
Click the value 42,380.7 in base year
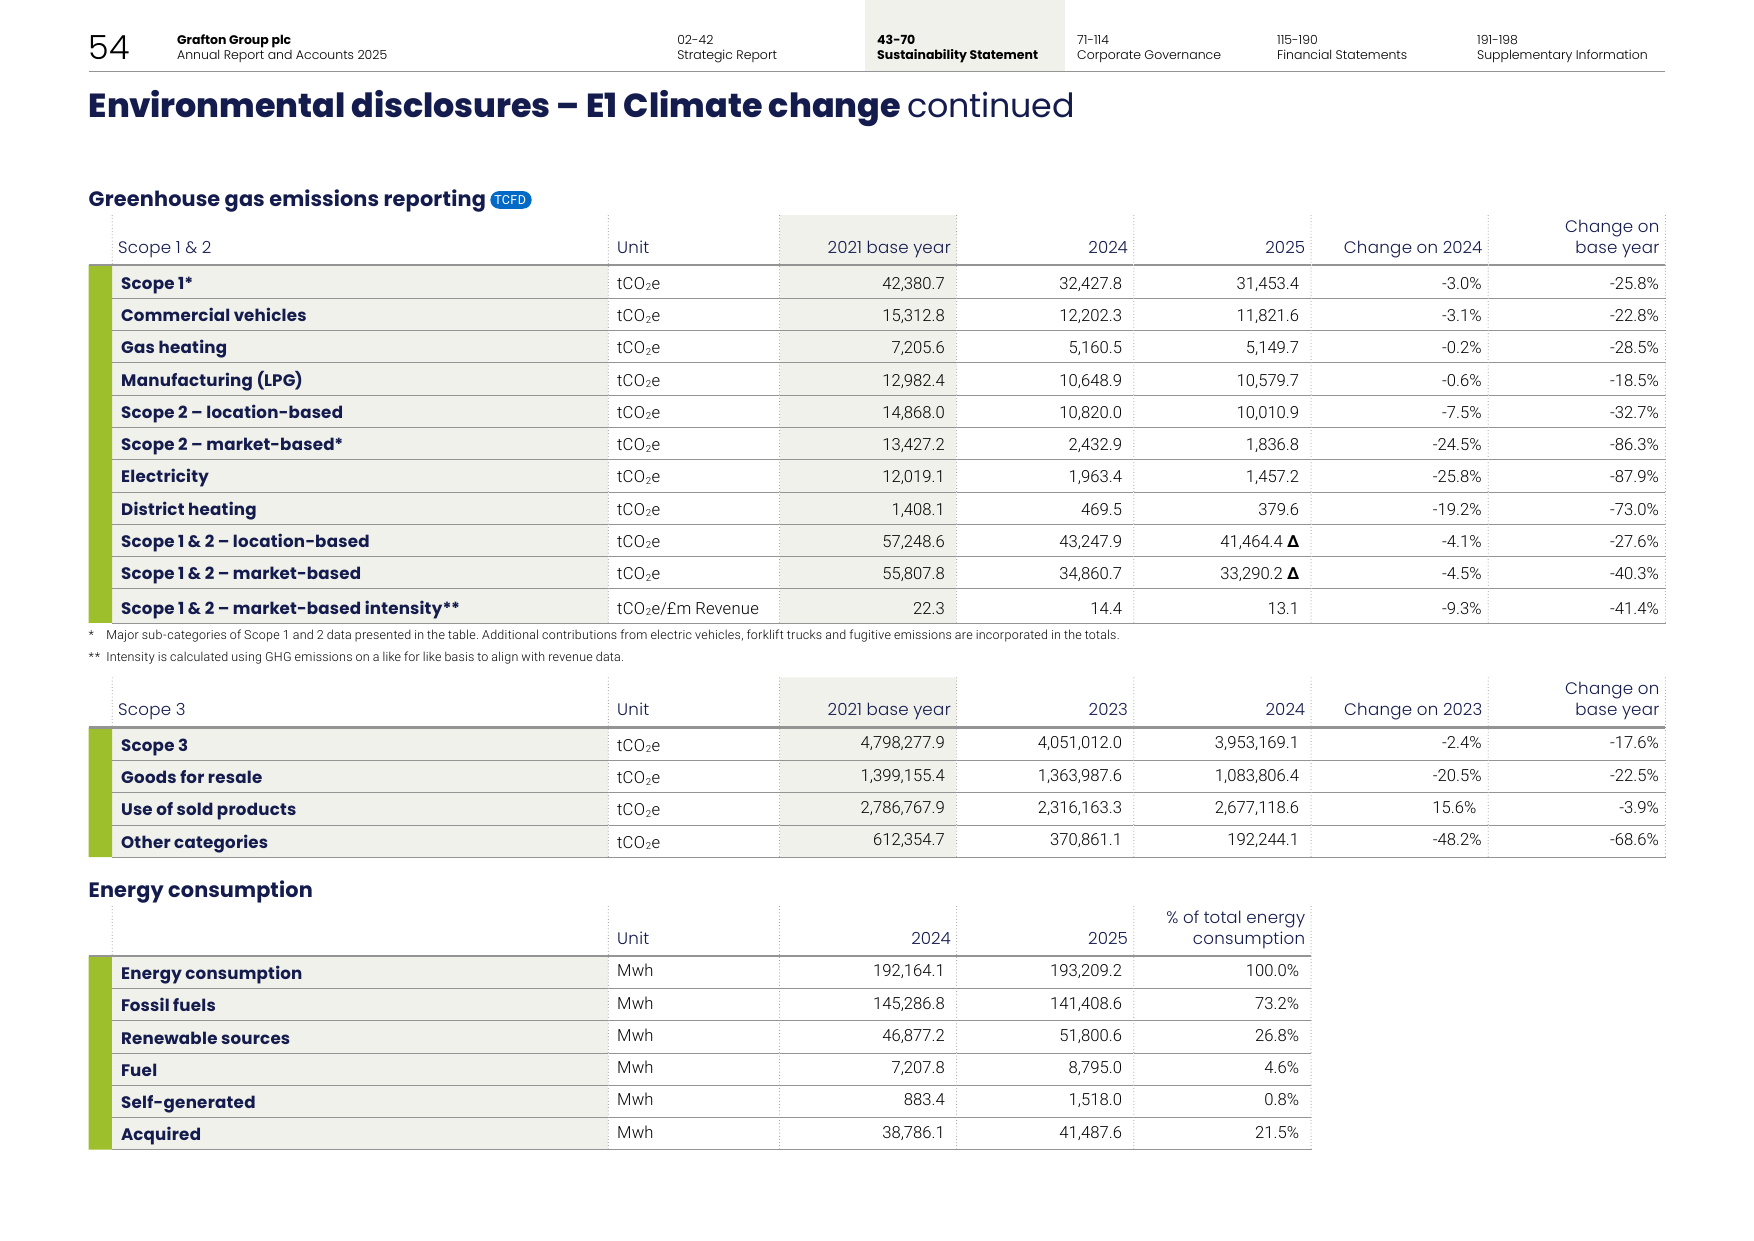pyautogui.click(x=913, y=283)
